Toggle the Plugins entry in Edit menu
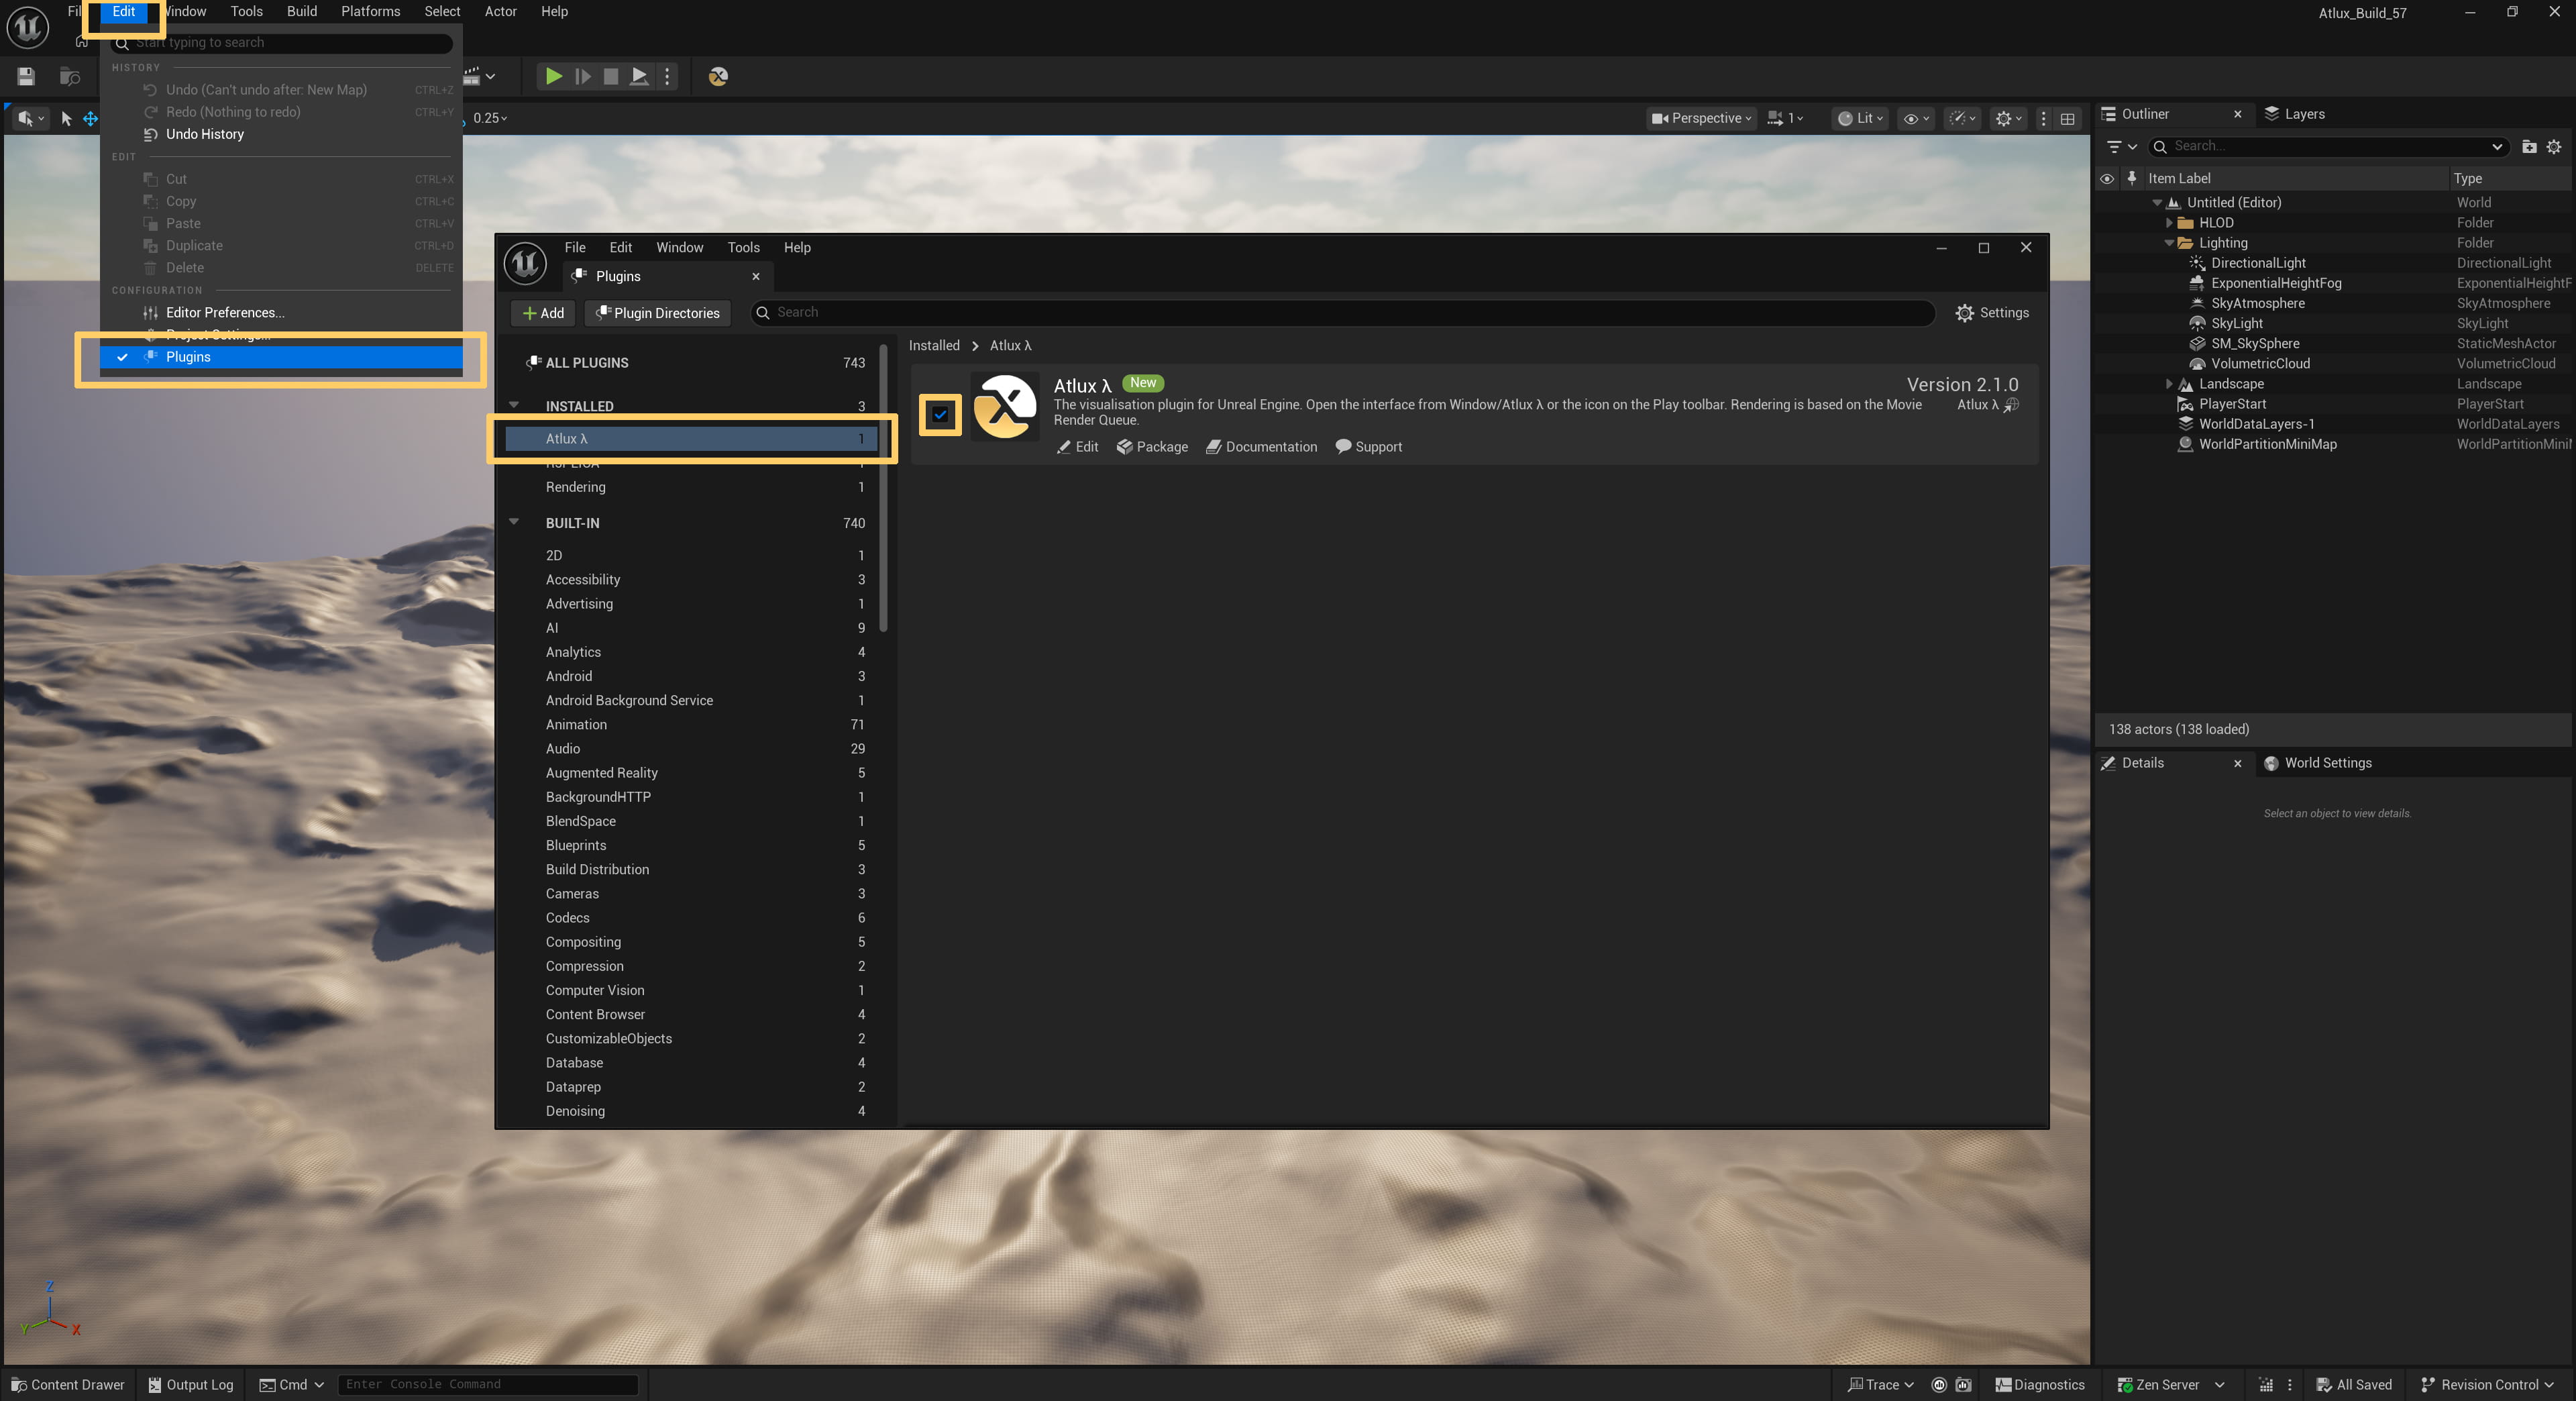2576x1401 pixels. pos(188,357)
